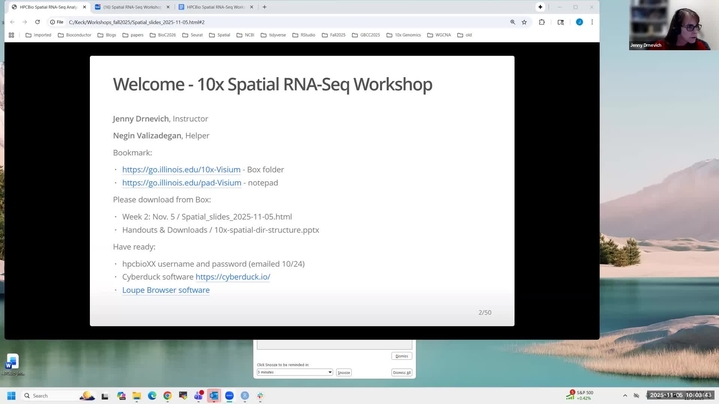Follow the go.illinois.edu/10x-Visium link

point(181,170)
